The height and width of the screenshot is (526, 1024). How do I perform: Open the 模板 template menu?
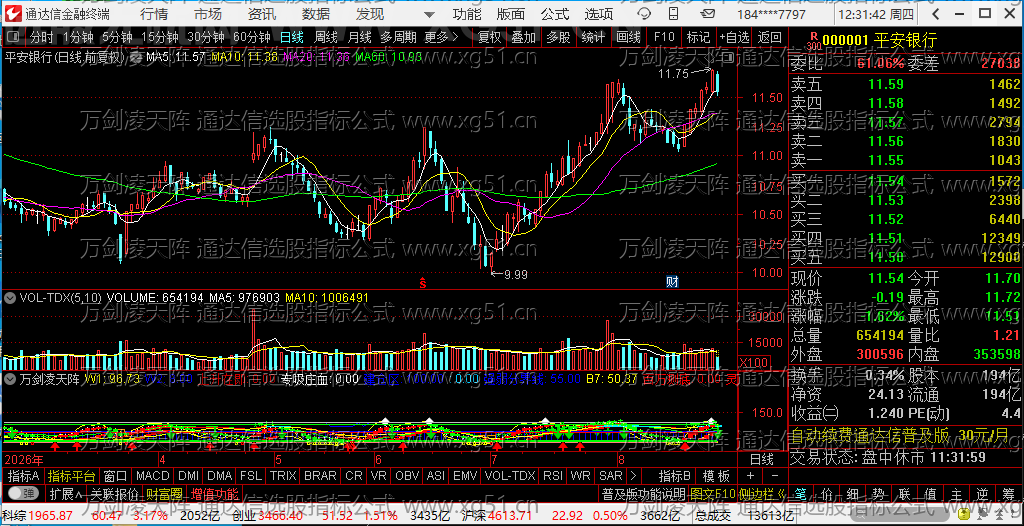pos(715,476)
